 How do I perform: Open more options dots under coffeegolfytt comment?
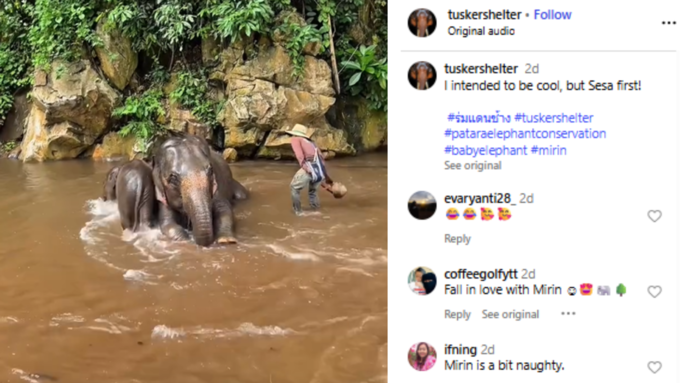point(568,313)
